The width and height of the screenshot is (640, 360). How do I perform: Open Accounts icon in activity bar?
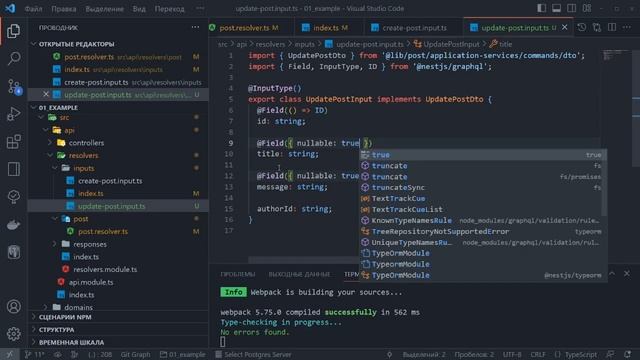click(x=13, y=306)
